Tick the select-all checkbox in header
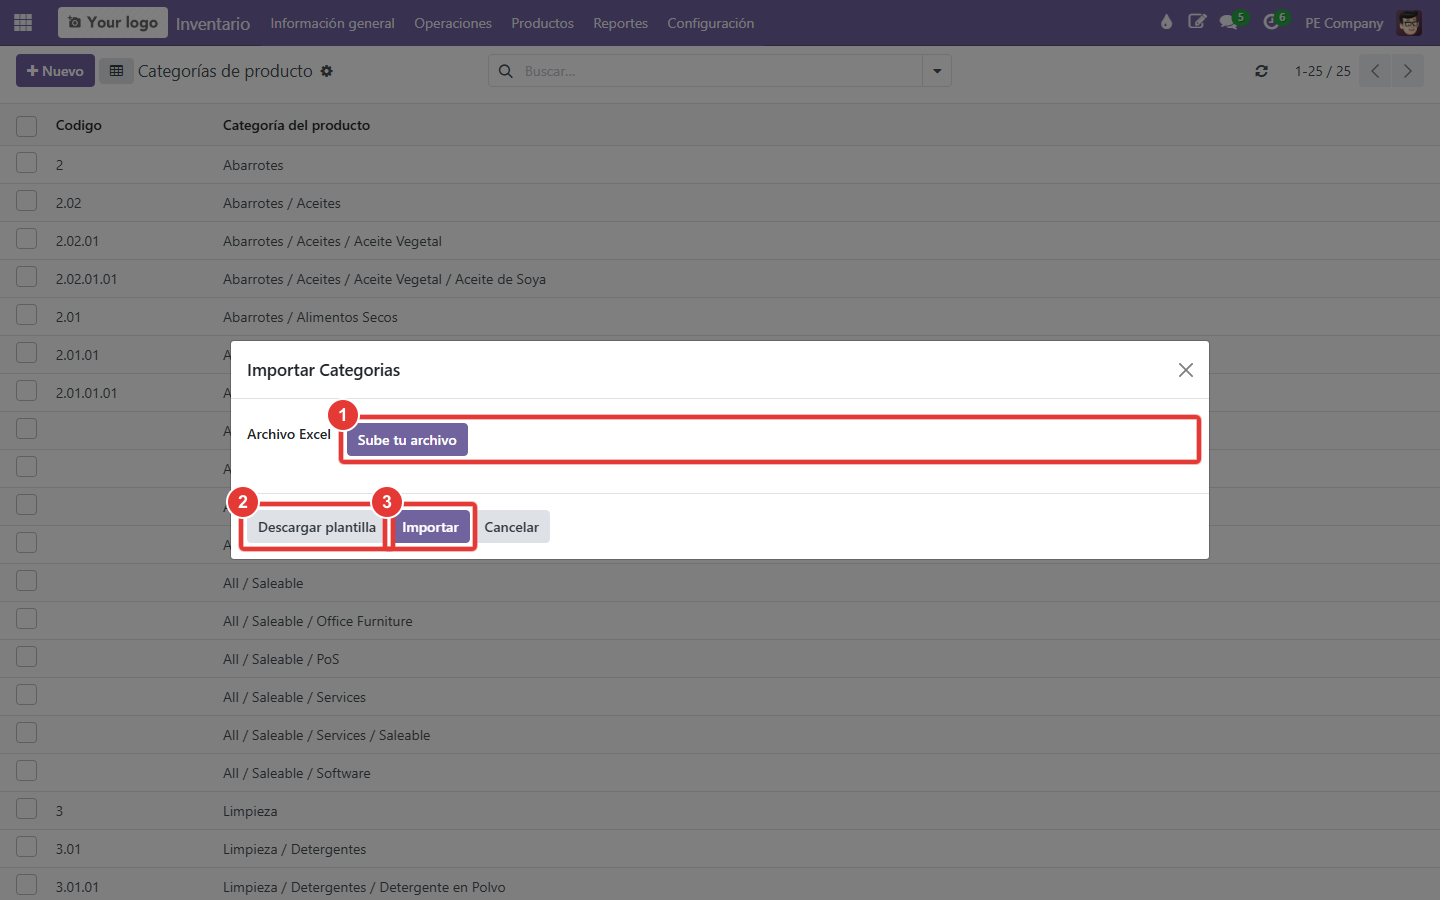The height and width of the screenshot is (900, 1440). 27,126
